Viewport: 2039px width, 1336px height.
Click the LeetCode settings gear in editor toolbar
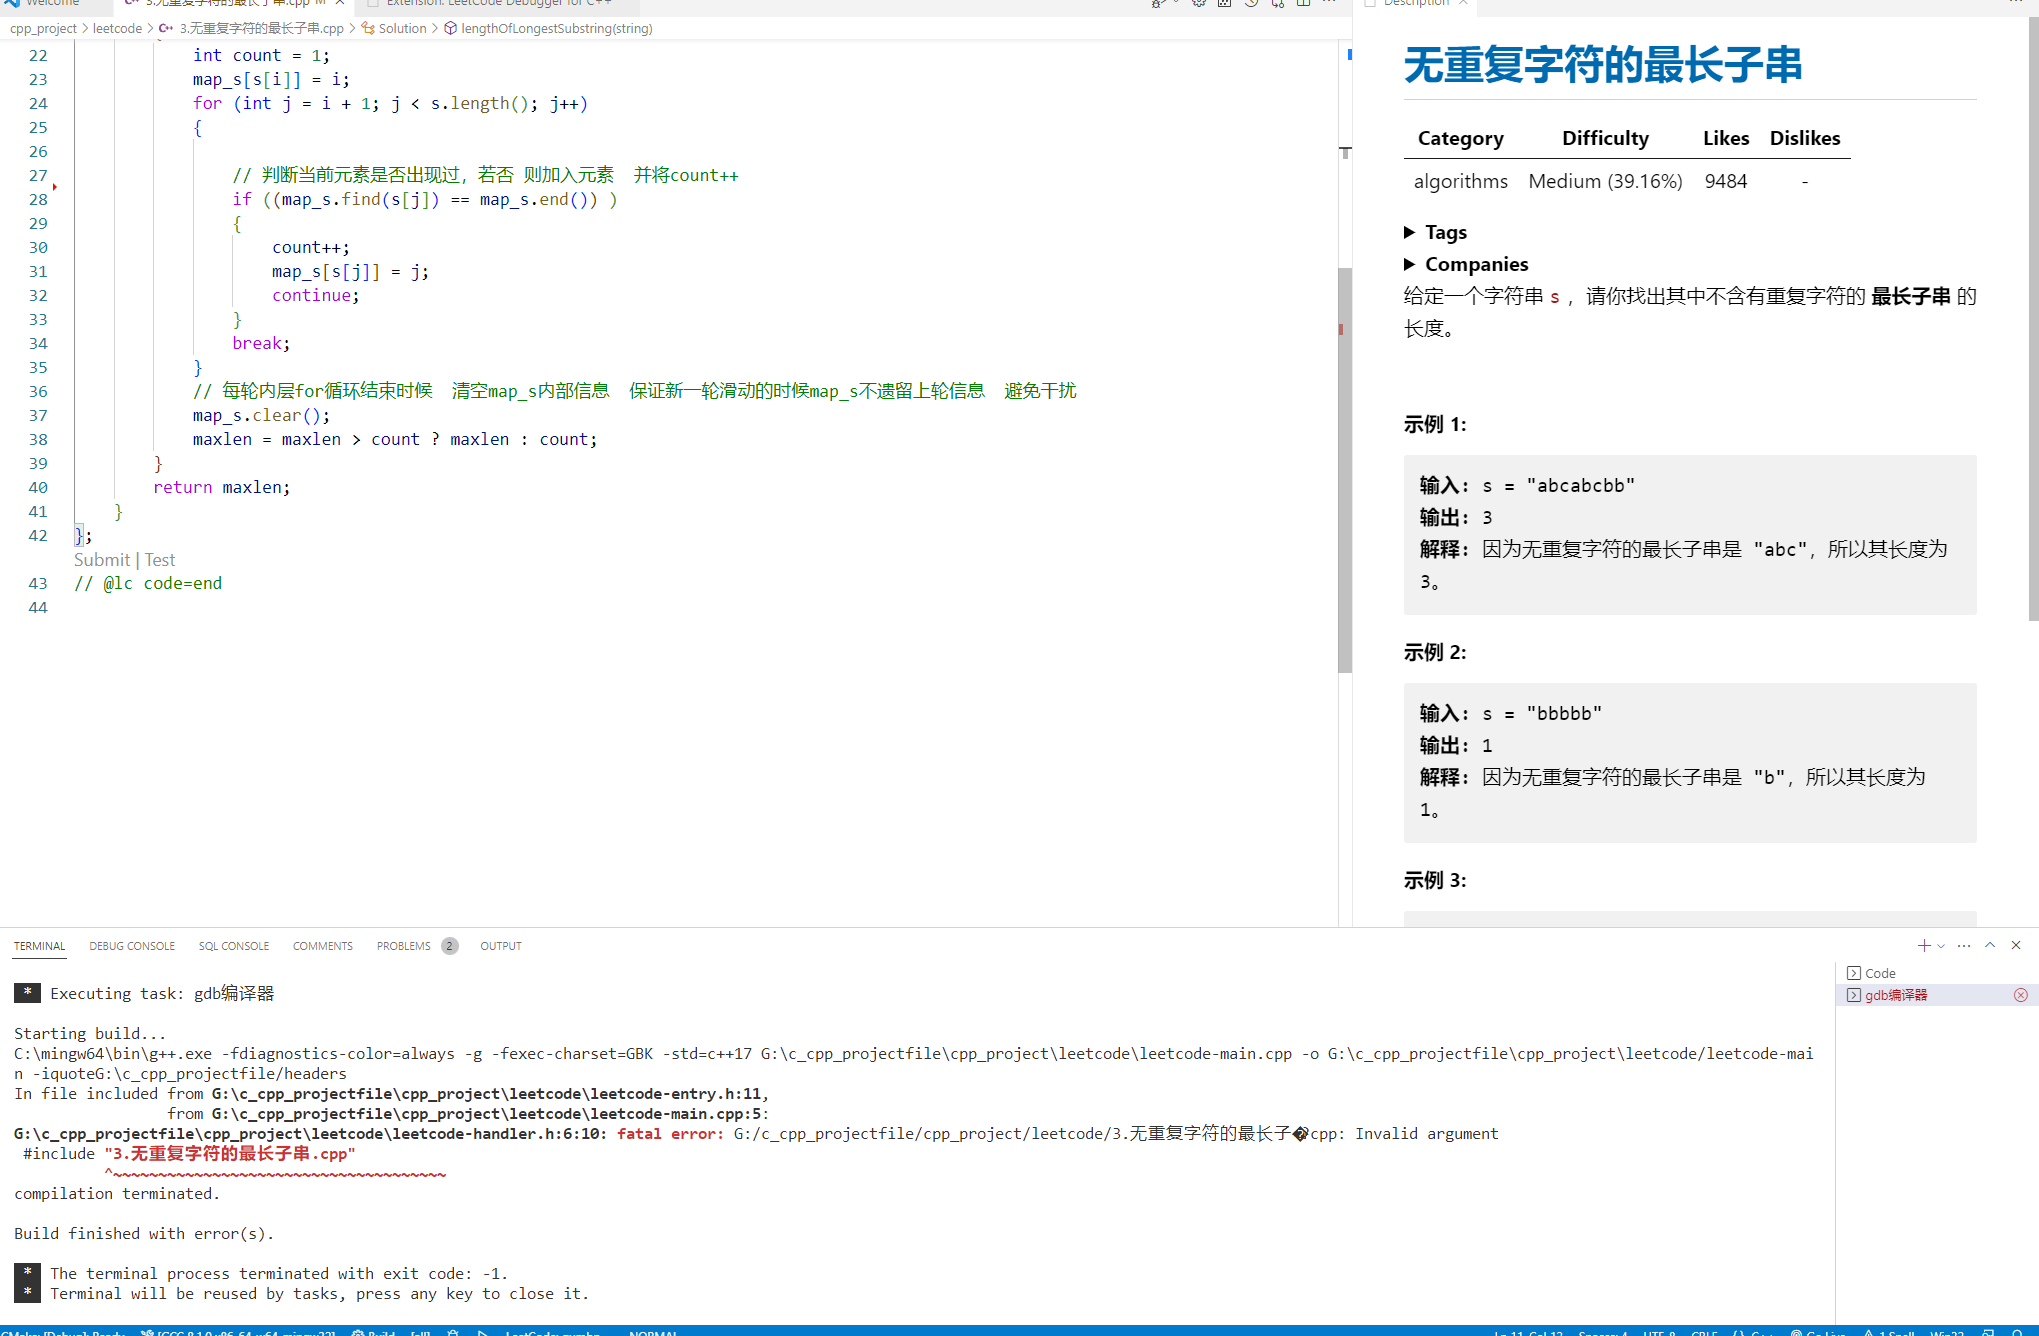coord(1199,3)
